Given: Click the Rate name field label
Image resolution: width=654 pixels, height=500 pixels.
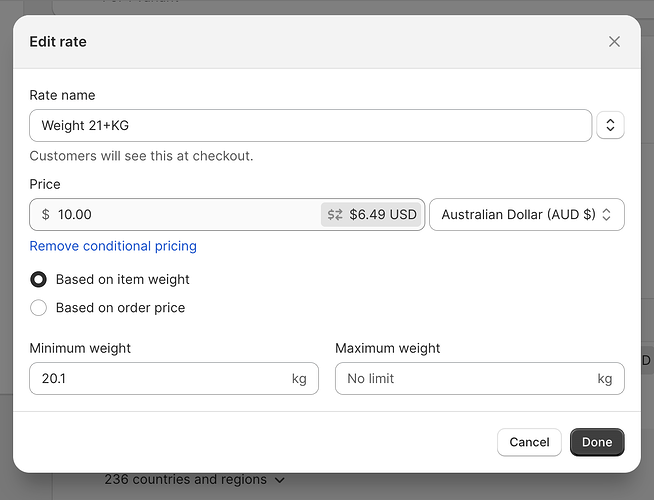Looking at the screenshot, I should click(x=63, y=95).
